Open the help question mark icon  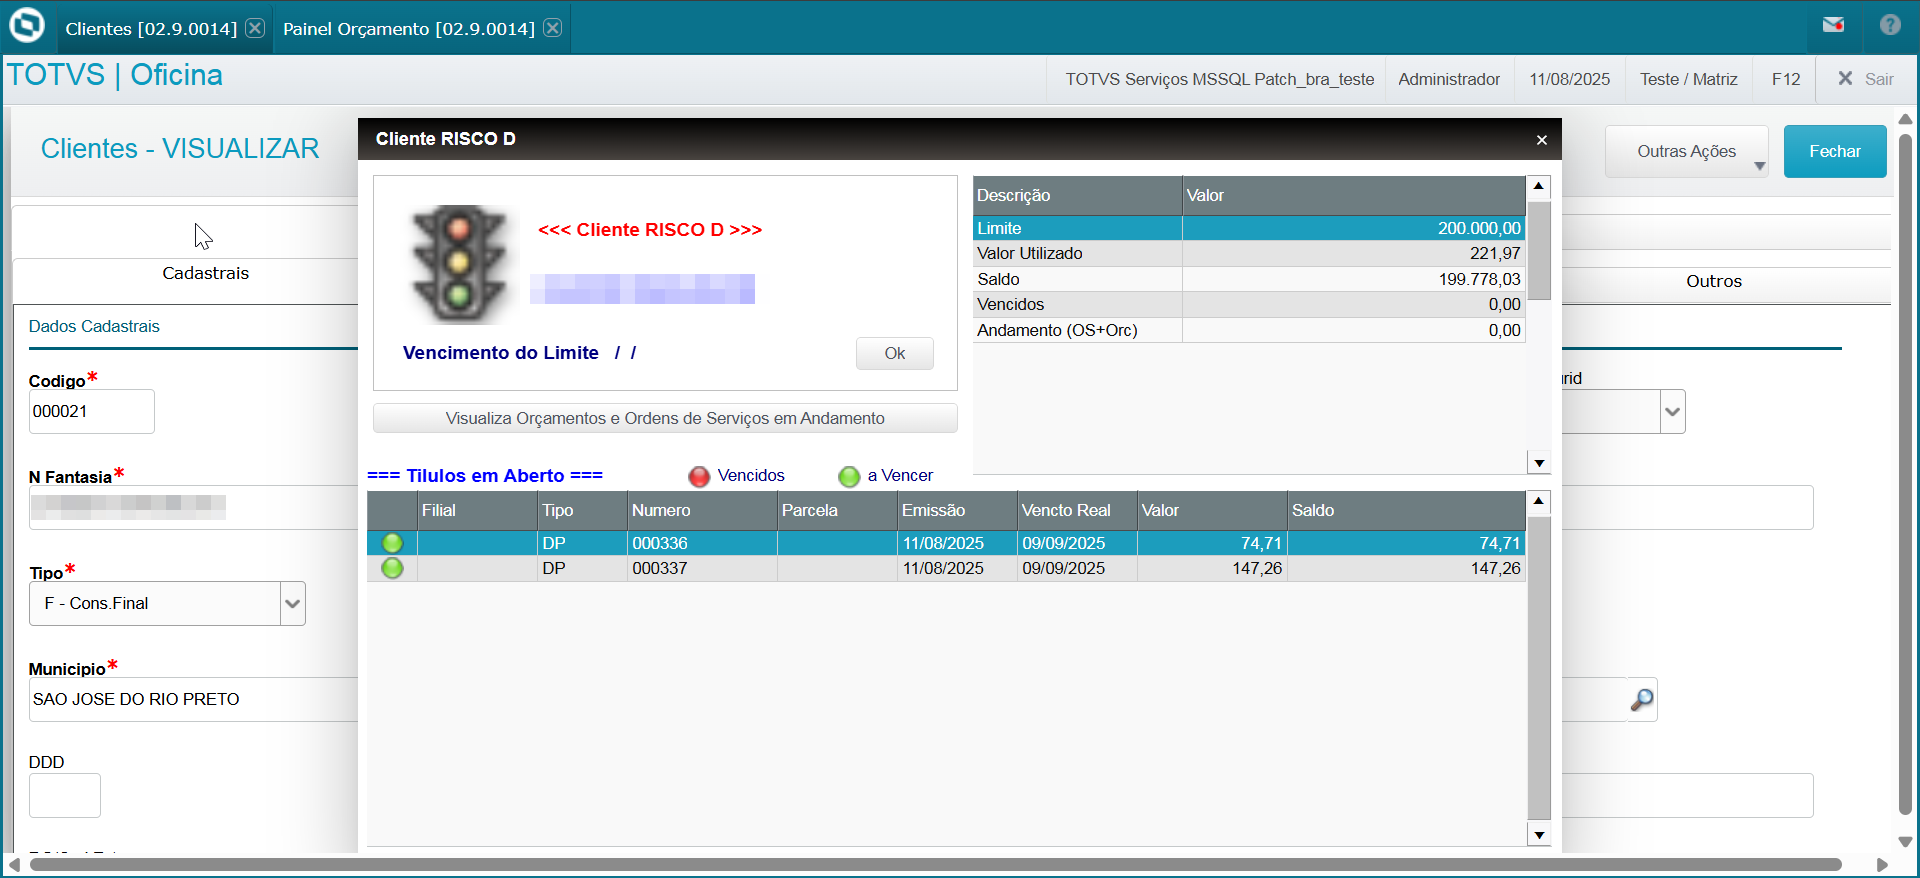[x=1890, y=25]
